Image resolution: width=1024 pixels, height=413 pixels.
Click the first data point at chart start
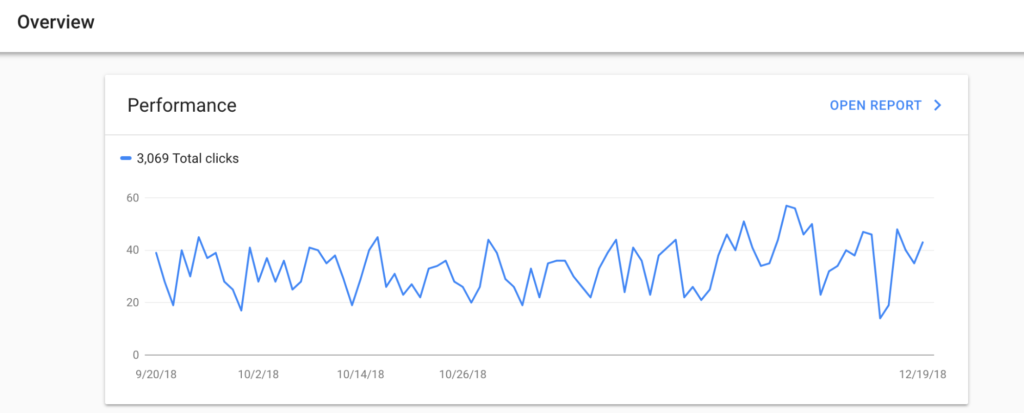tap(156, 252)
